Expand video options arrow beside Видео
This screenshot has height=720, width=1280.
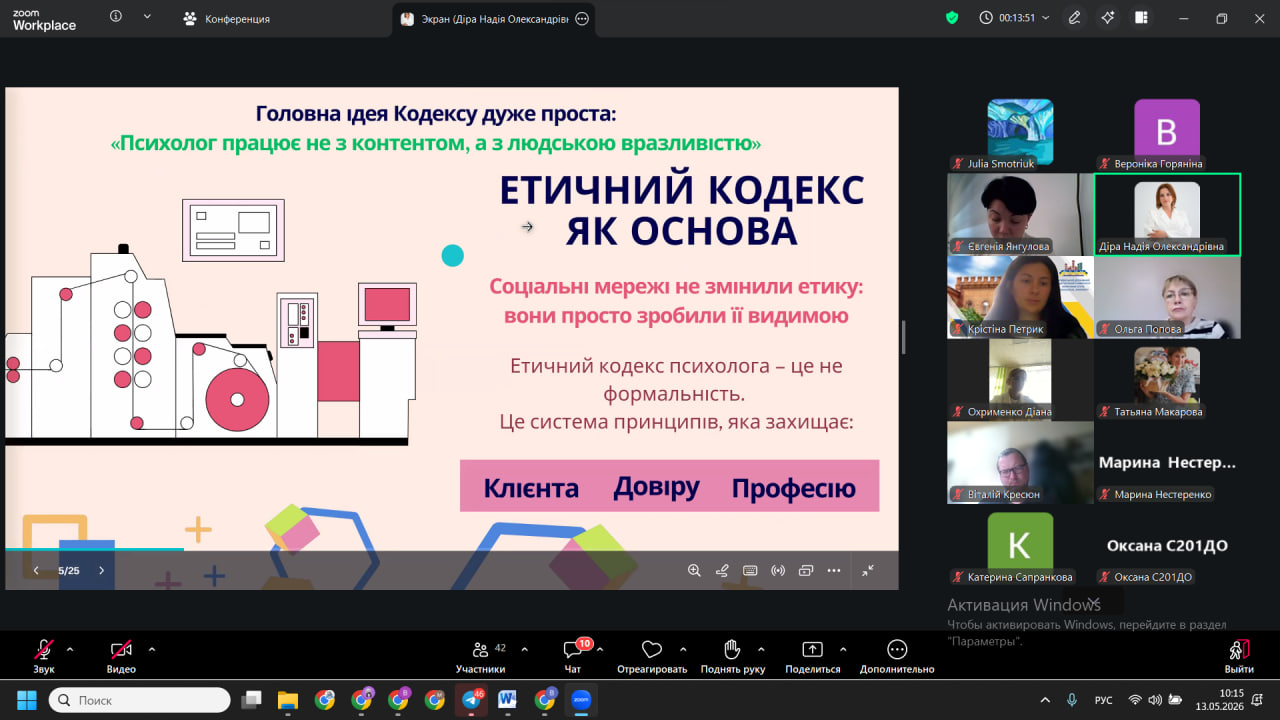[x=152, y=649]
